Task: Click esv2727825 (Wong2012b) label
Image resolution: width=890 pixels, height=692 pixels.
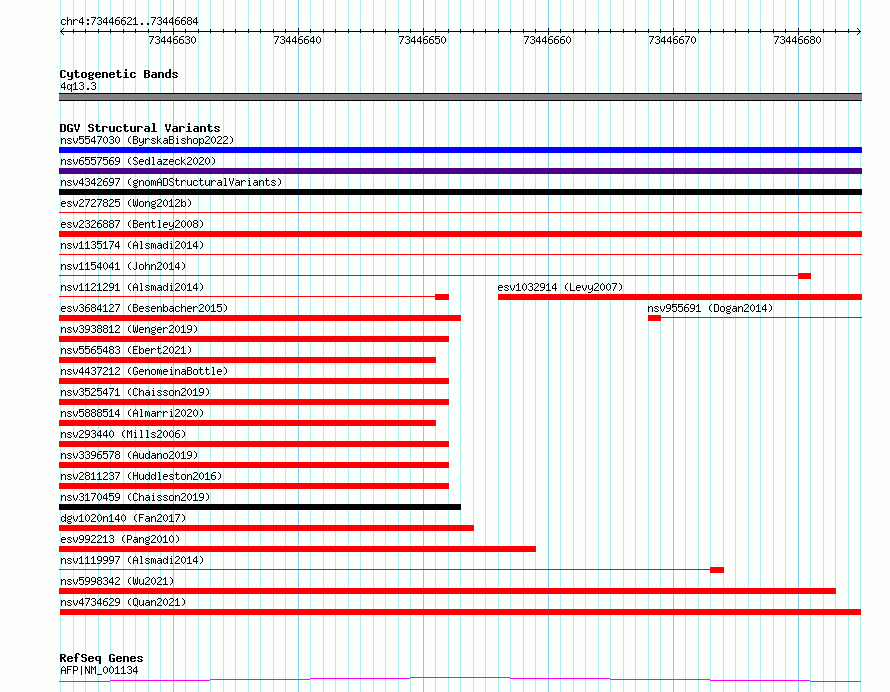Action: click(126, 203)
